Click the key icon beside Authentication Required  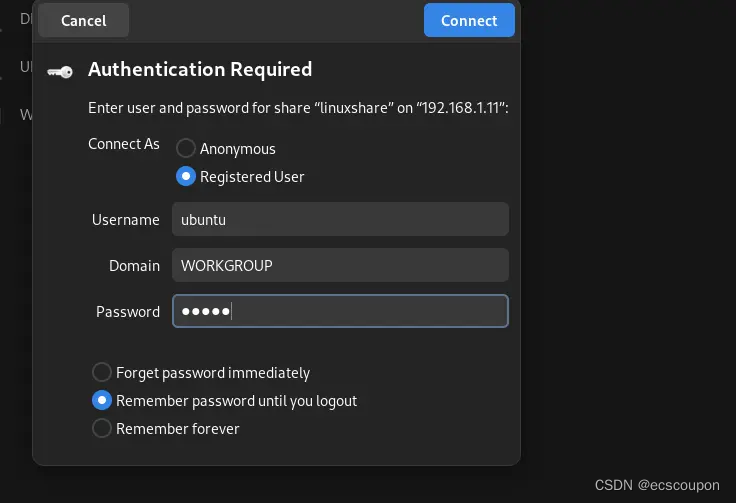point(60,71)
